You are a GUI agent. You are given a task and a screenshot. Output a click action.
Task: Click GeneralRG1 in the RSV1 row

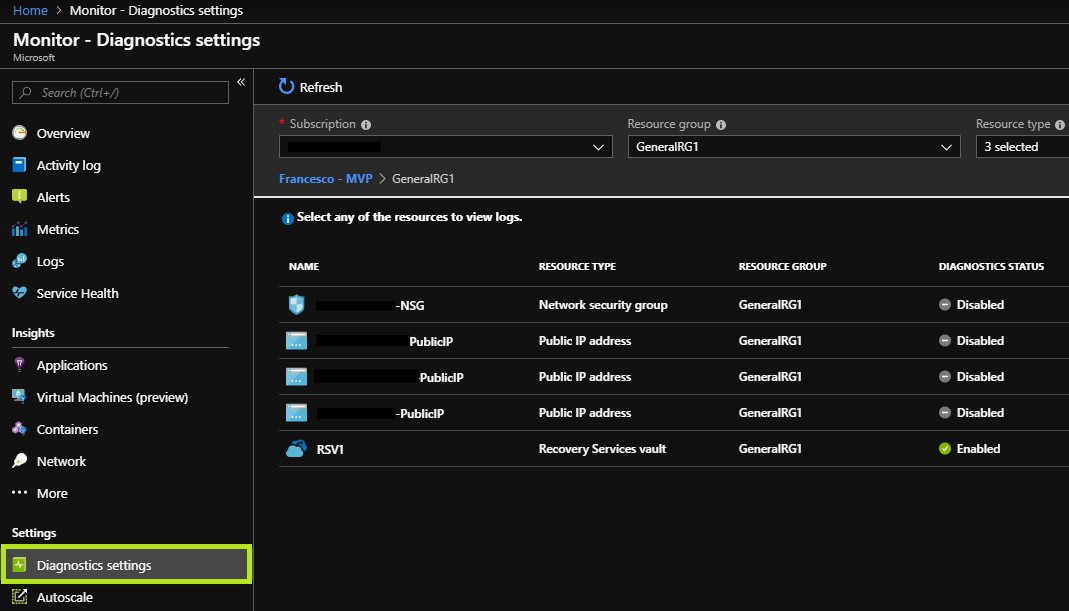click(770, 449)
